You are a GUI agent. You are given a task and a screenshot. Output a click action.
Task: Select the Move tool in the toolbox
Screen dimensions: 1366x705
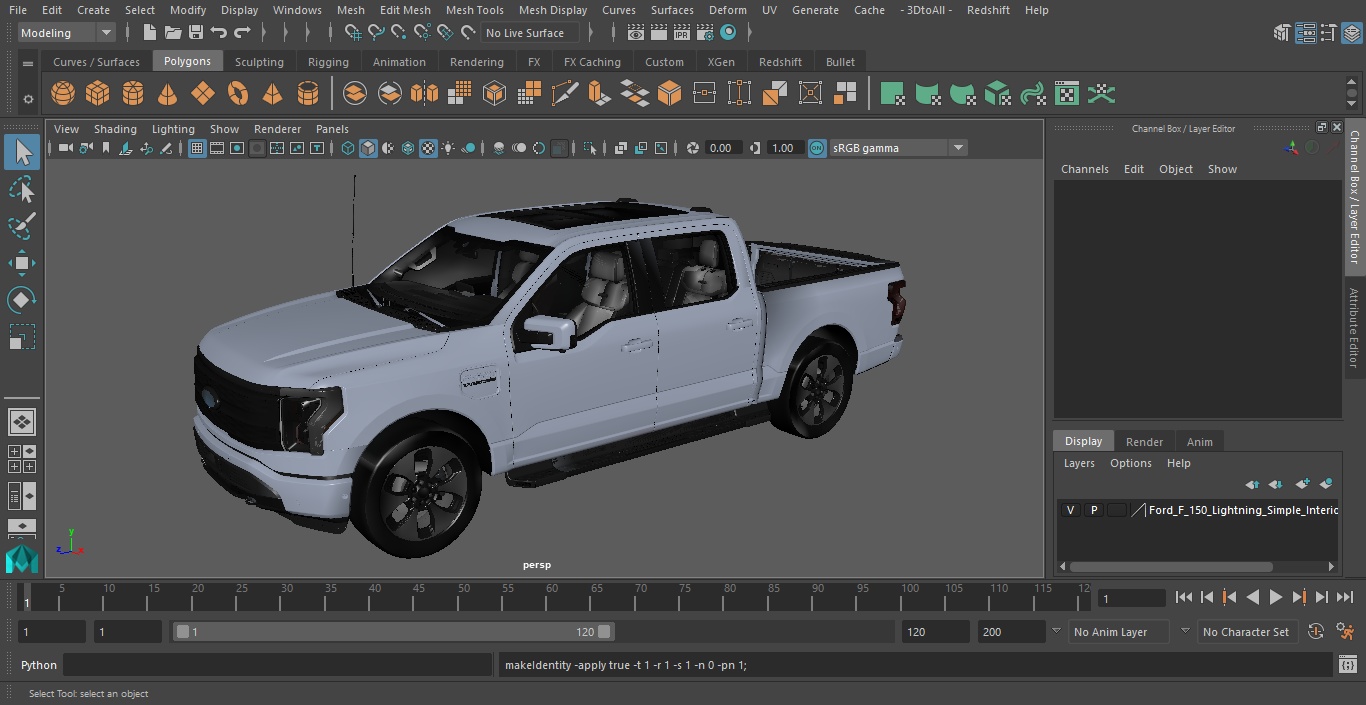(x=22, y=264)
